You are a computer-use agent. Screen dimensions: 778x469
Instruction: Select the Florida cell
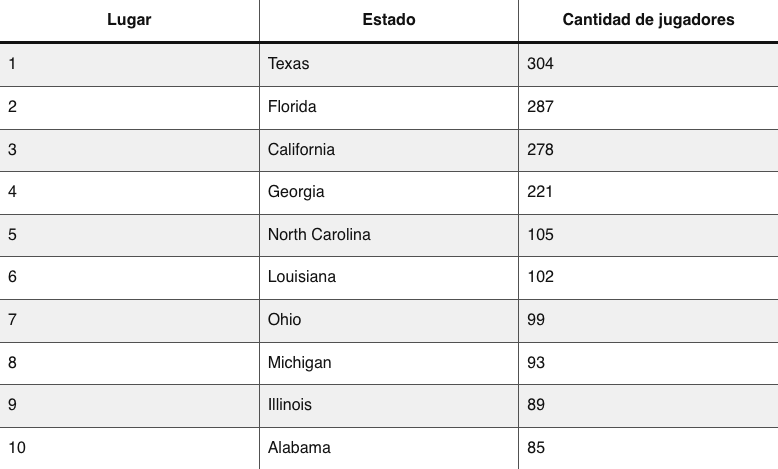click(x=389, y=108)
